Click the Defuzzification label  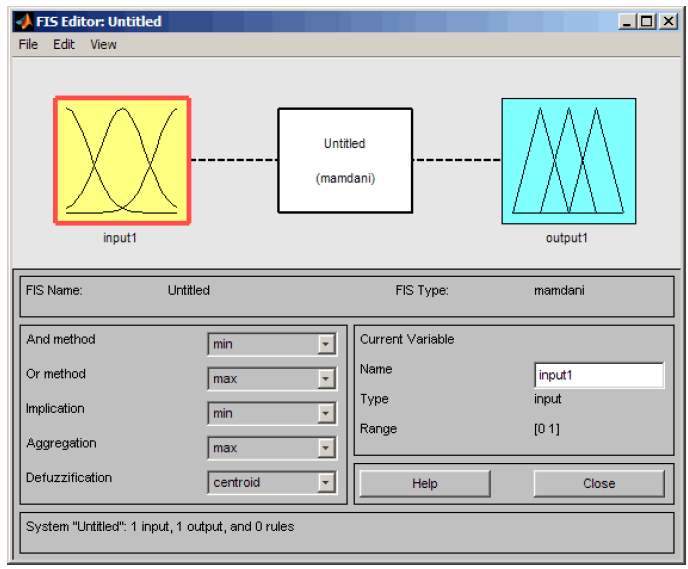pos(69,477)
